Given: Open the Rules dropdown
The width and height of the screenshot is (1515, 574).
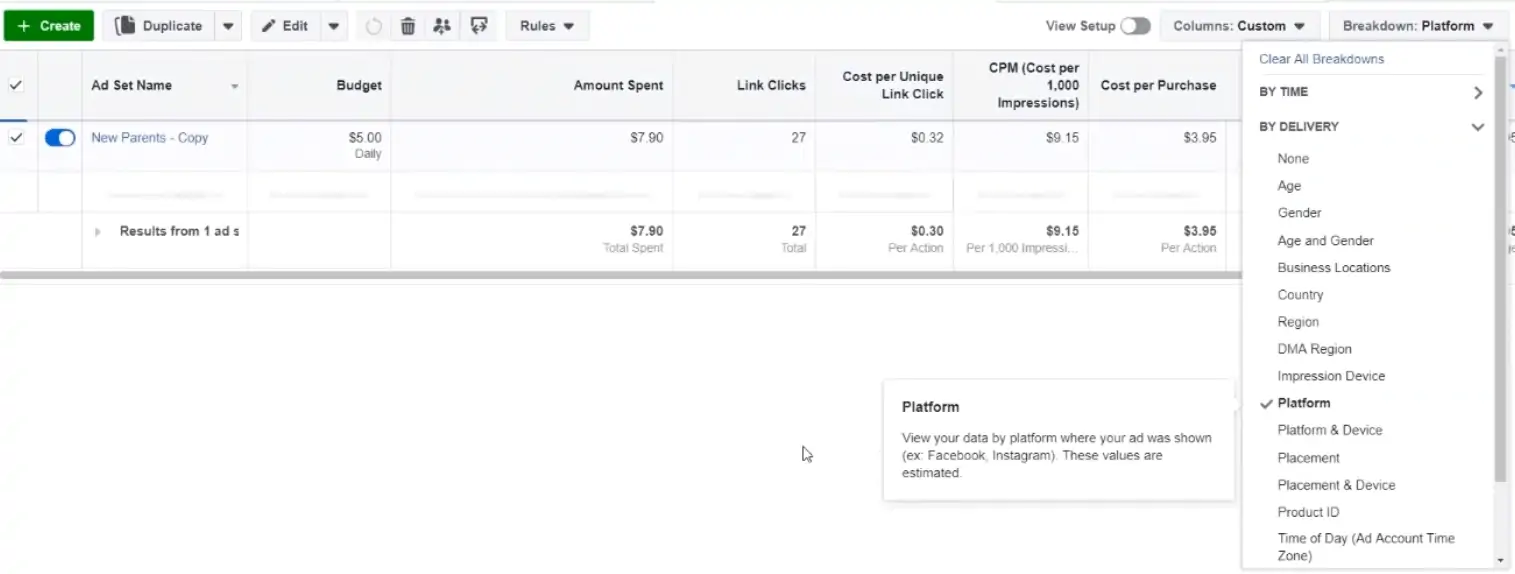Looking at the screenshot, I should [x=547, y=26].
